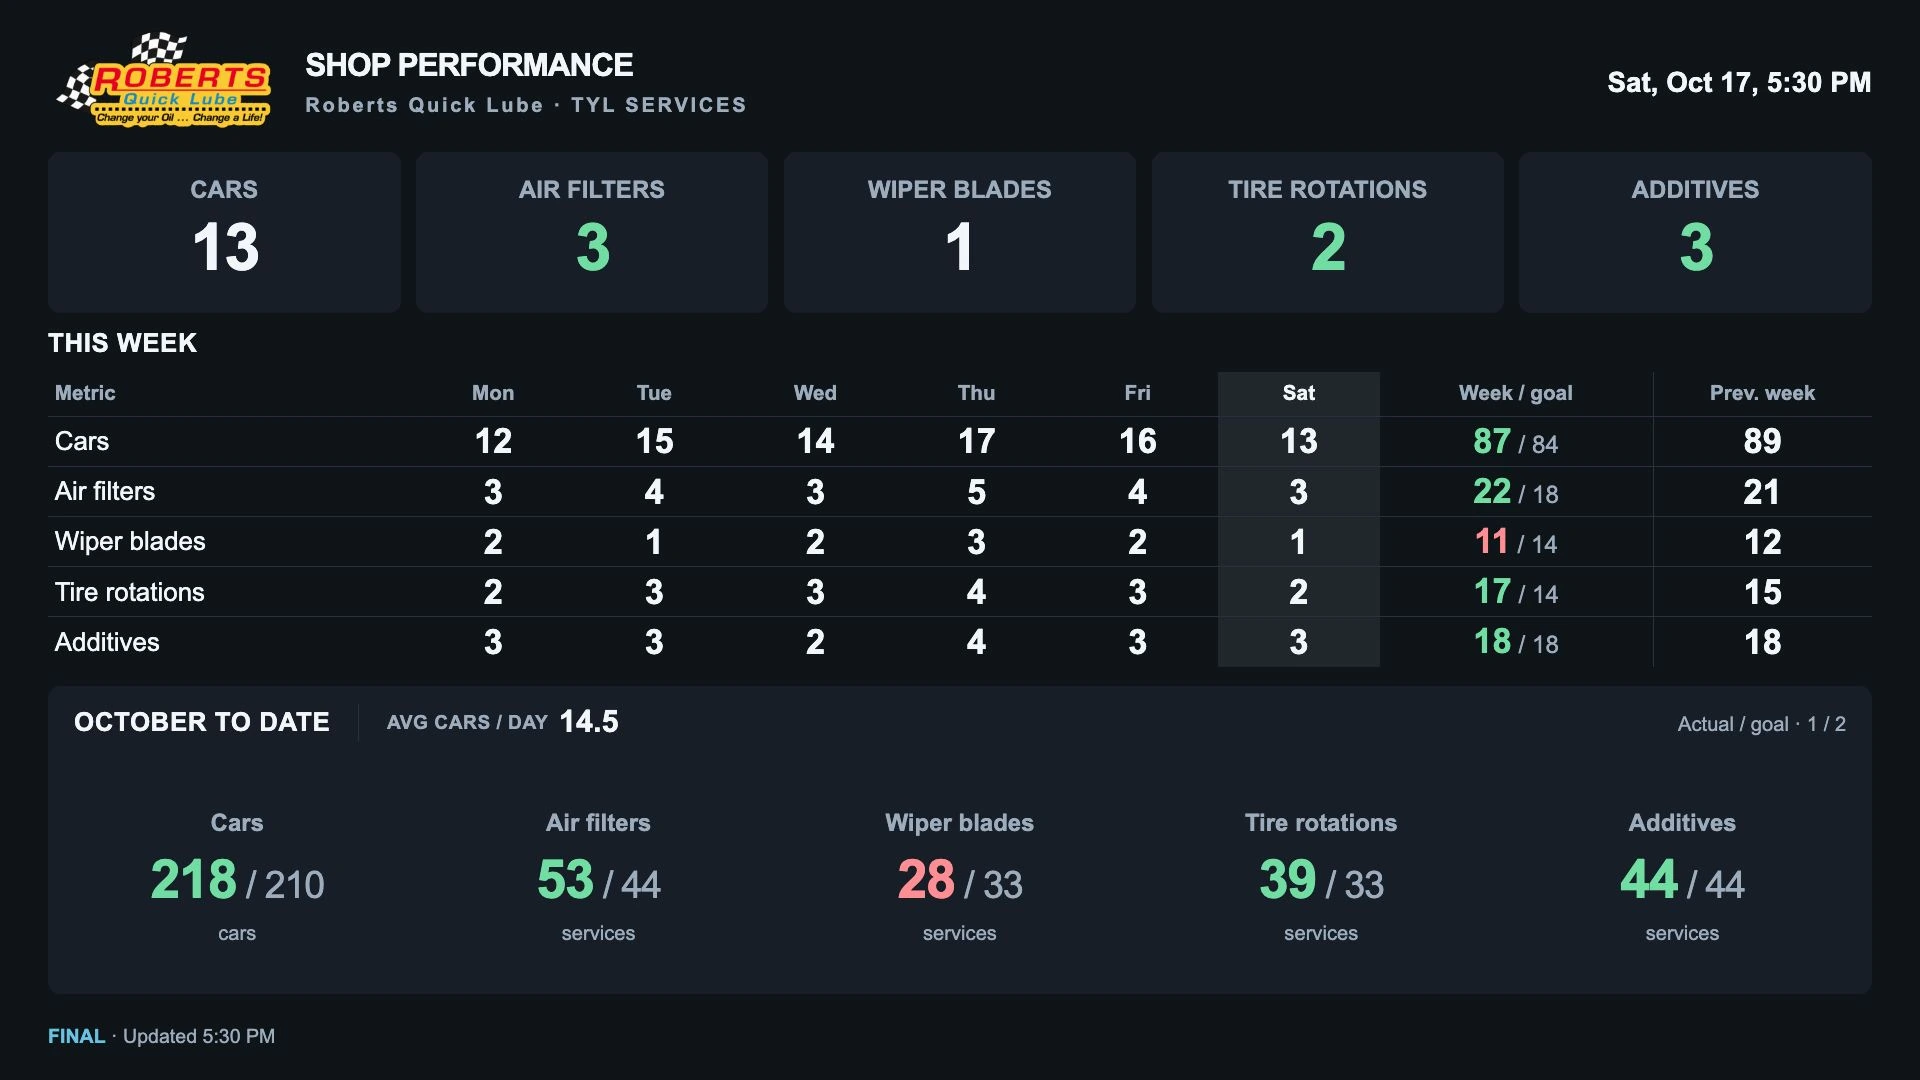Click month-to-date Tire rotations '39 / 33'
Screen dimensions: 1920x1080
pos(1321,881)
